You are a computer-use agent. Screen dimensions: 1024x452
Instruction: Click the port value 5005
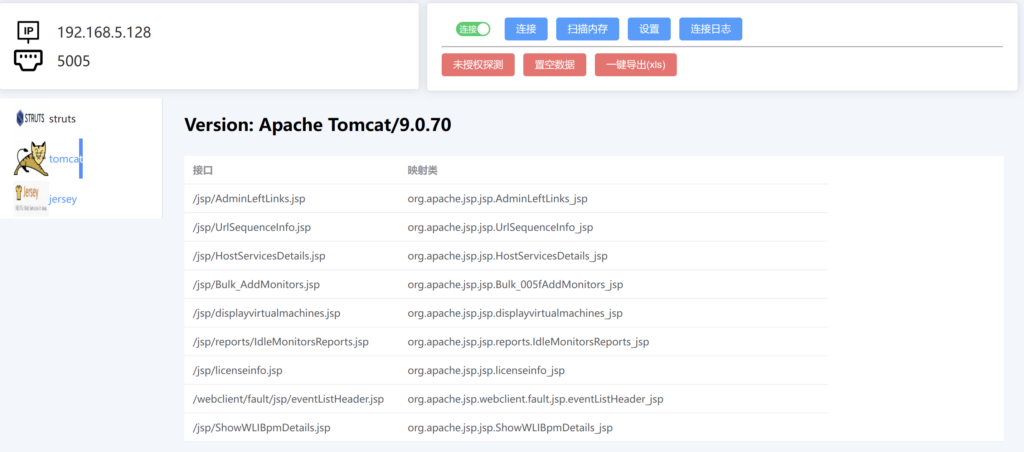click(x=74, y=61)
